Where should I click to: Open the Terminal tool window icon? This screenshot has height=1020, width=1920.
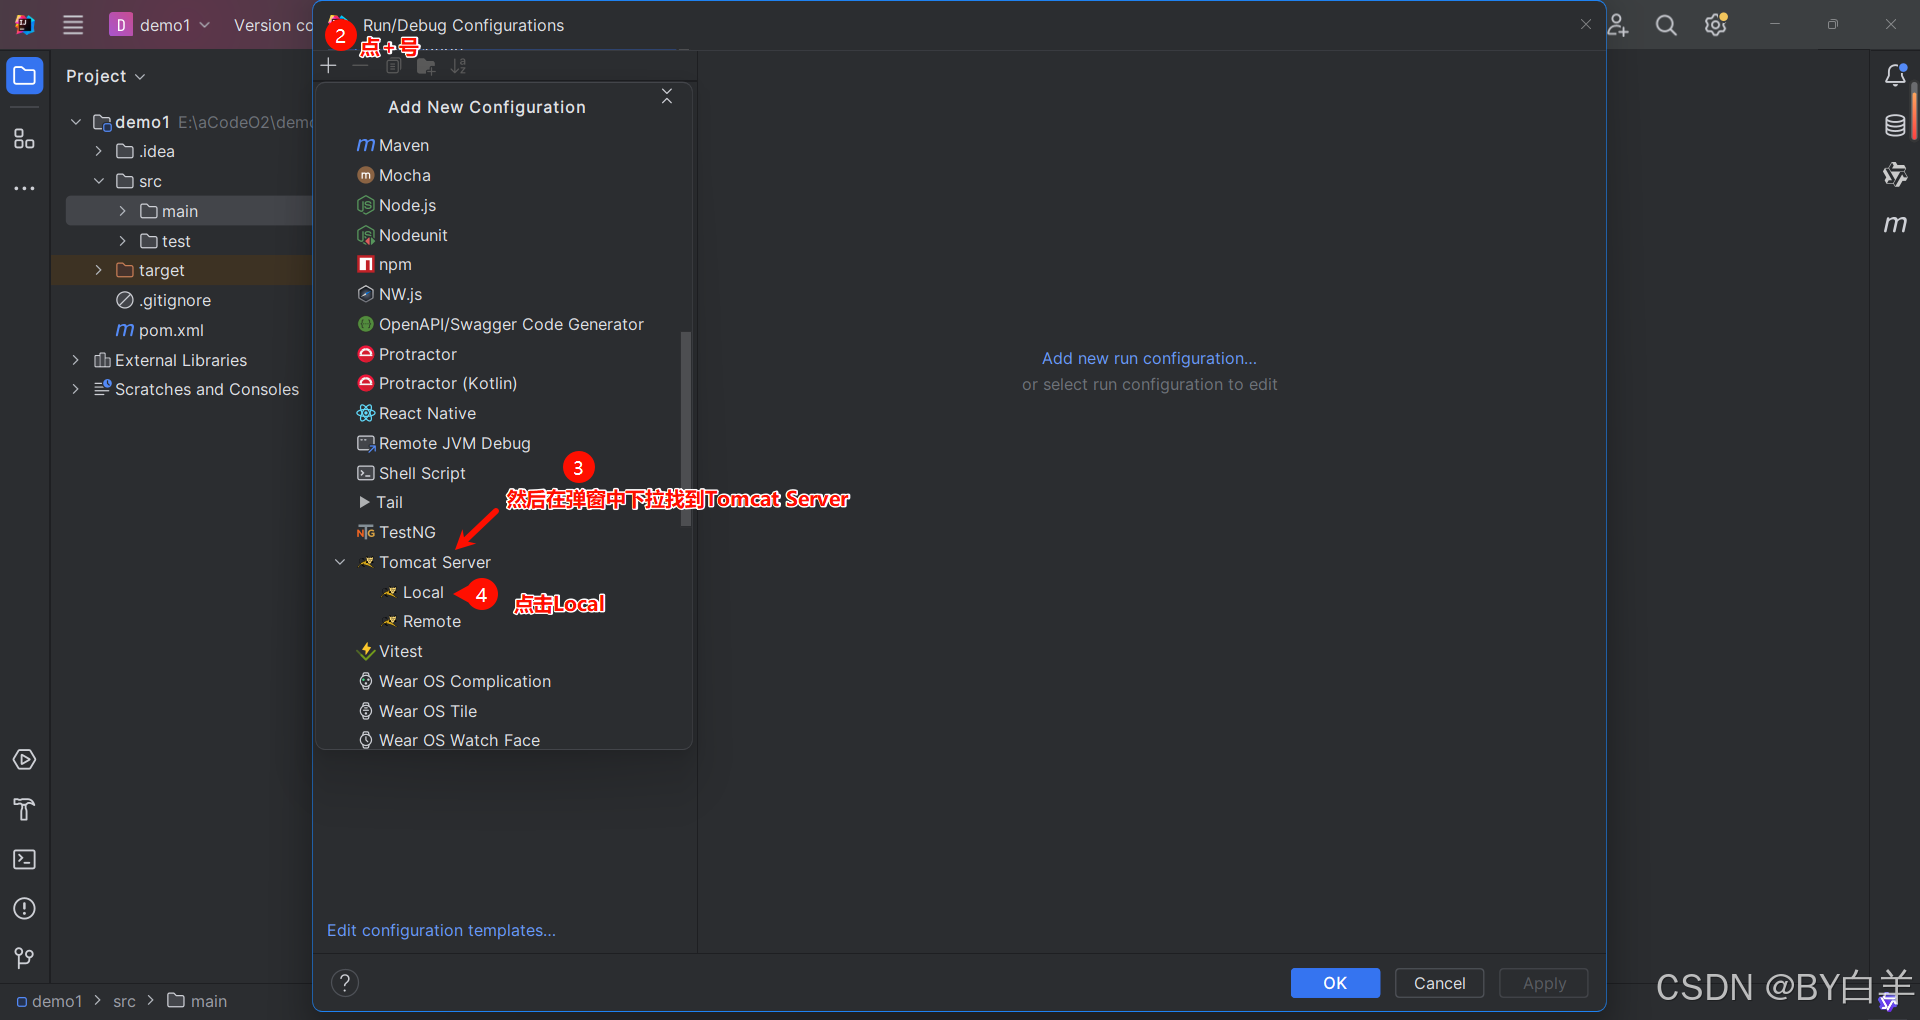click(25, 859)
